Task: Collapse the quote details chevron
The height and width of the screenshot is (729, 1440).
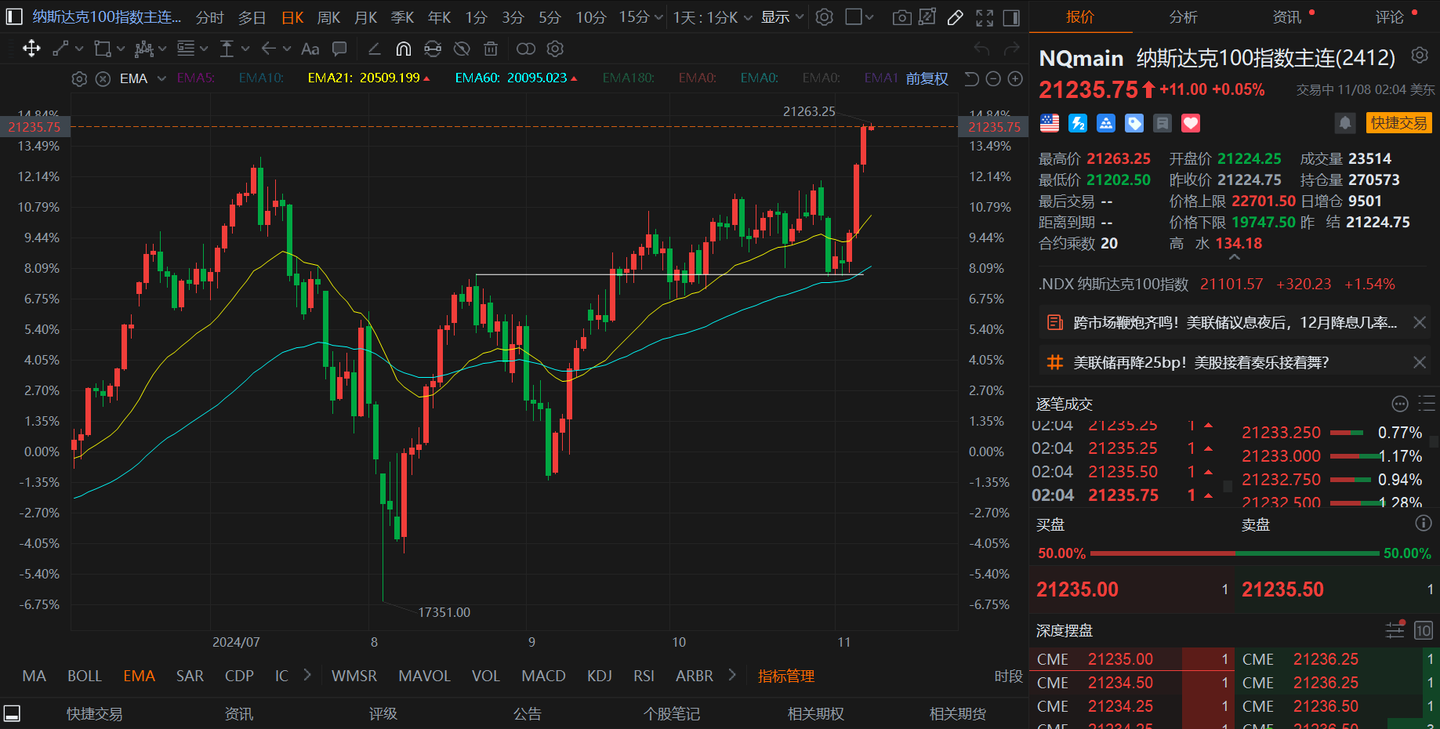Action: pyautogui.click(x=1235, y=259)
